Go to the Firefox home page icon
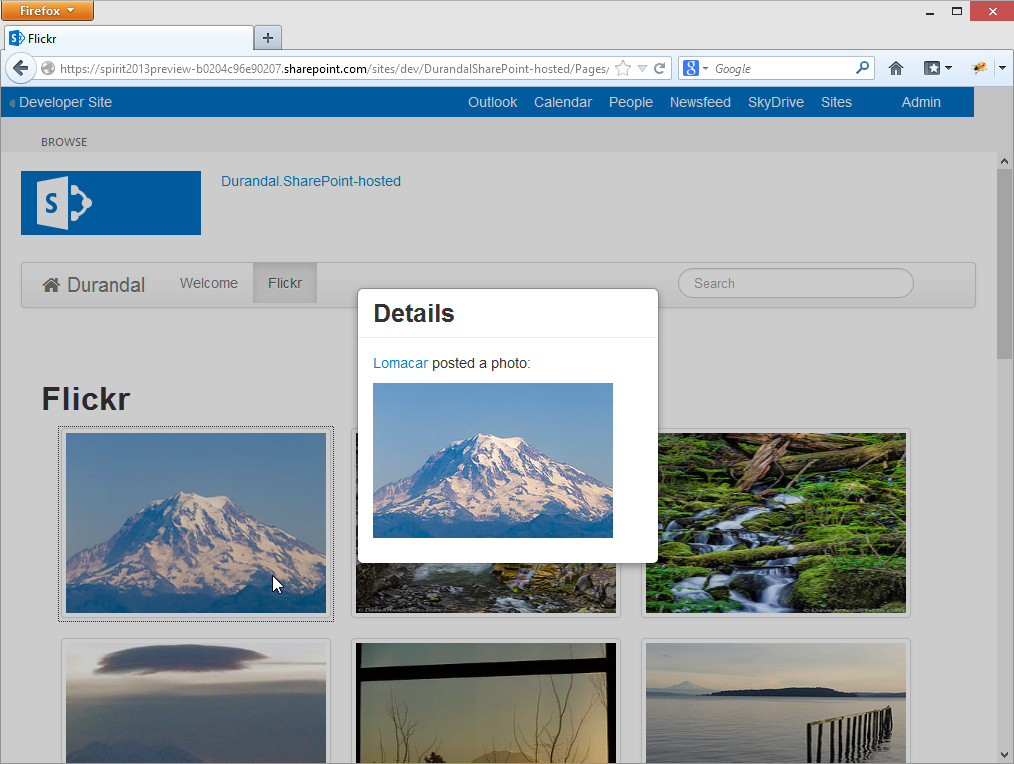 click(x=896, y=69)
